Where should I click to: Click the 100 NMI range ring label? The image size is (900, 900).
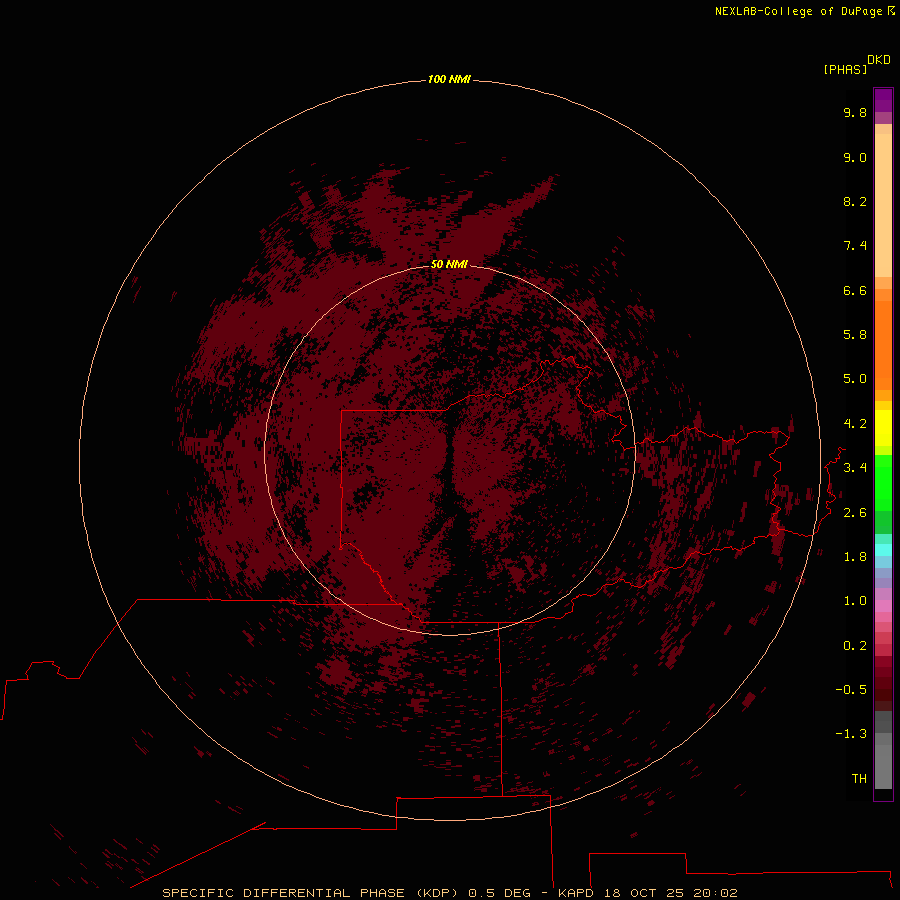pyautogui.click(x=449, y=79)
